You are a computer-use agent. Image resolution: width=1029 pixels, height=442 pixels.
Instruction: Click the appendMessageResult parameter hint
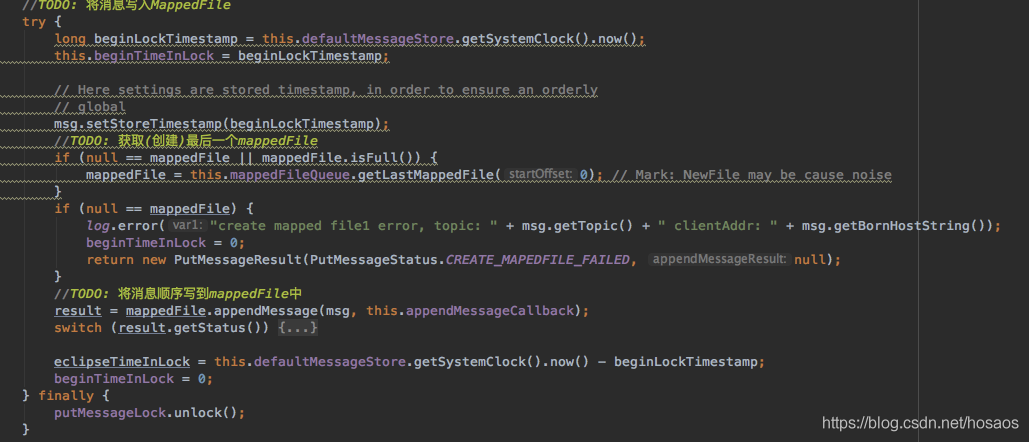tap(720, 260)
